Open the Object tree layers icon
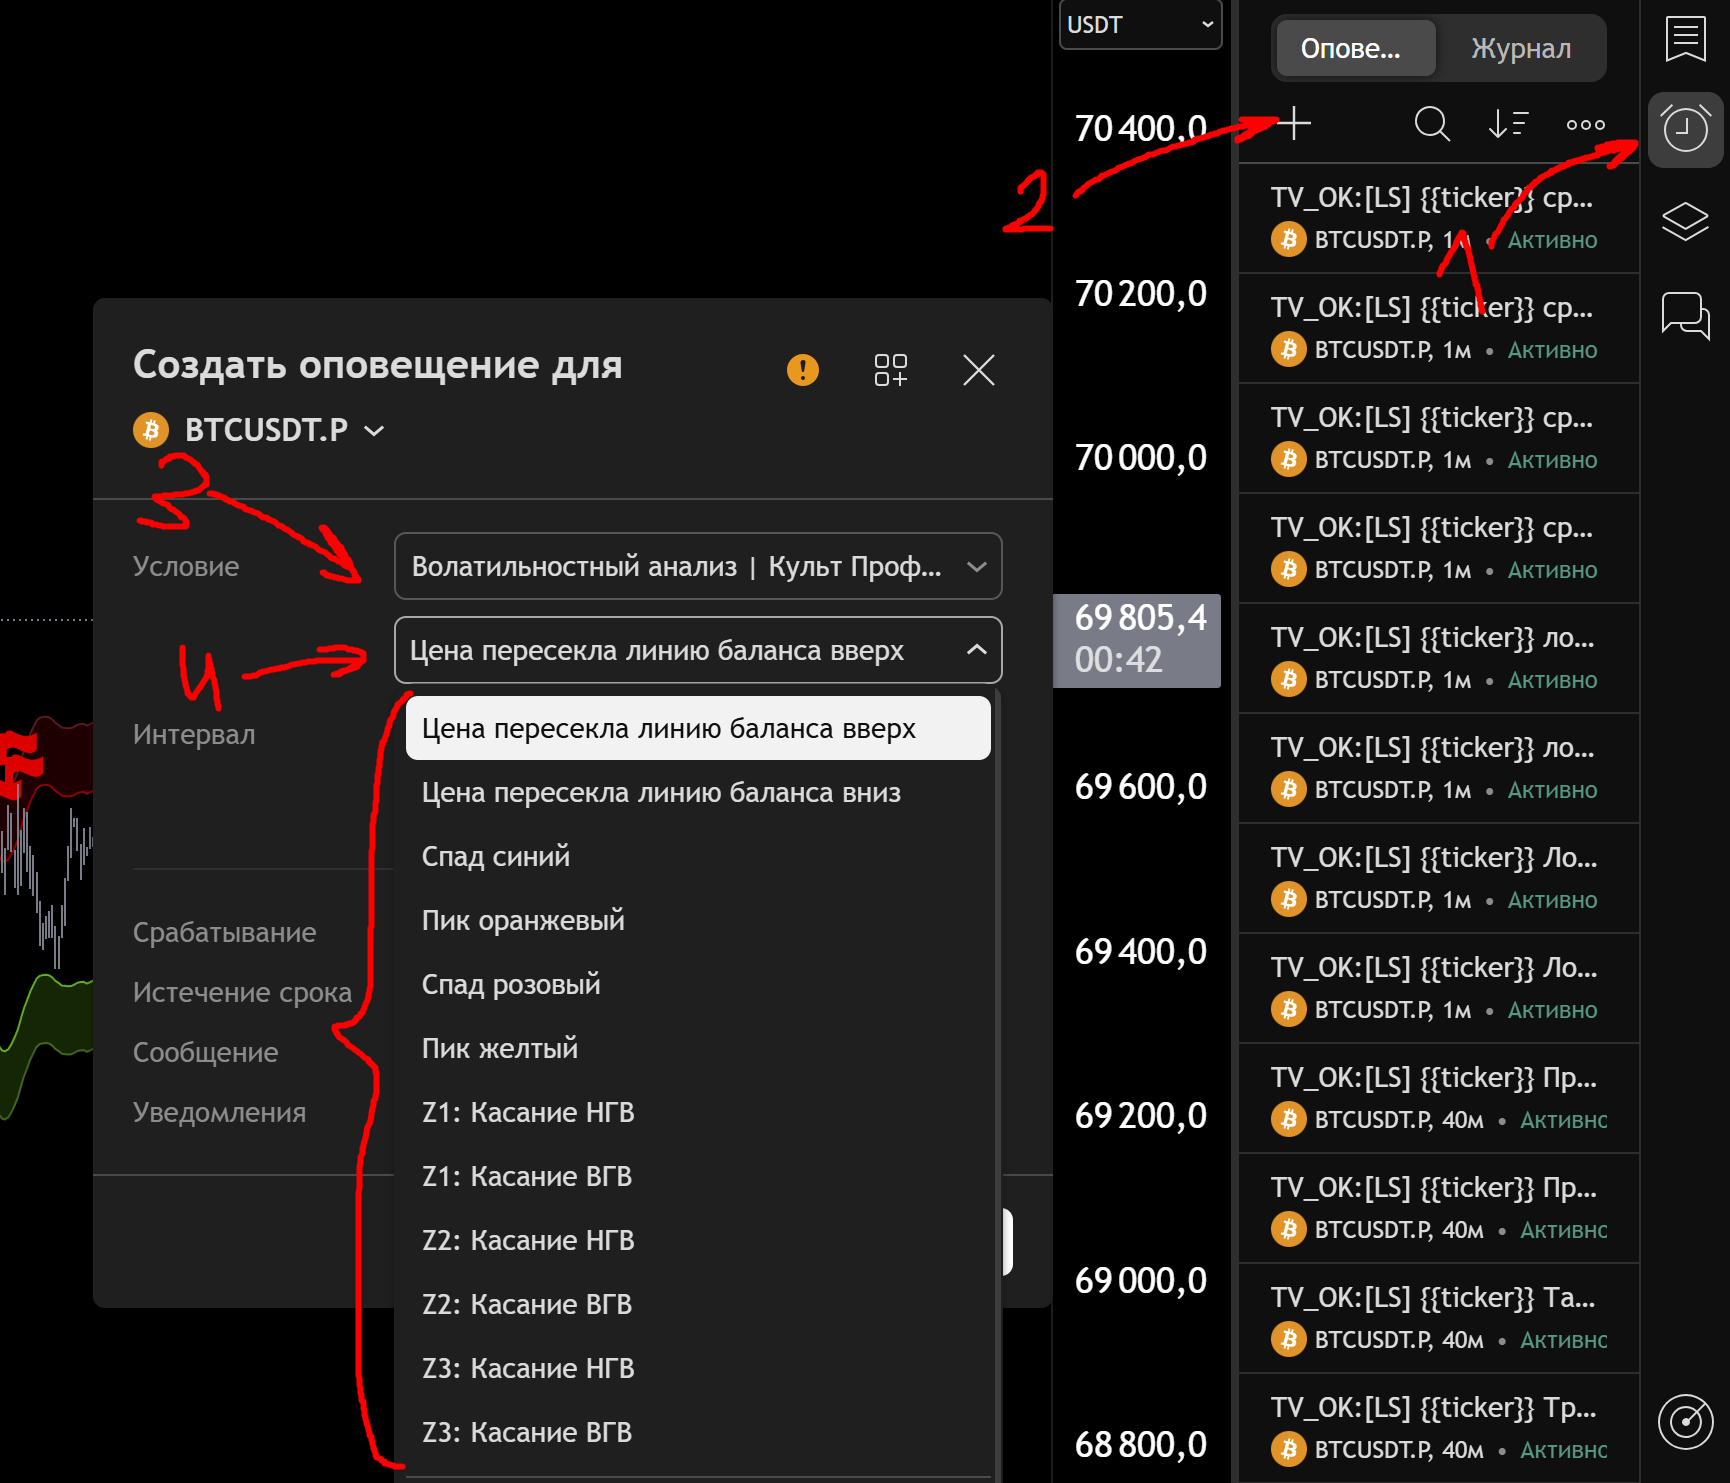The image size is (1730, 1483). (1685, 221)
